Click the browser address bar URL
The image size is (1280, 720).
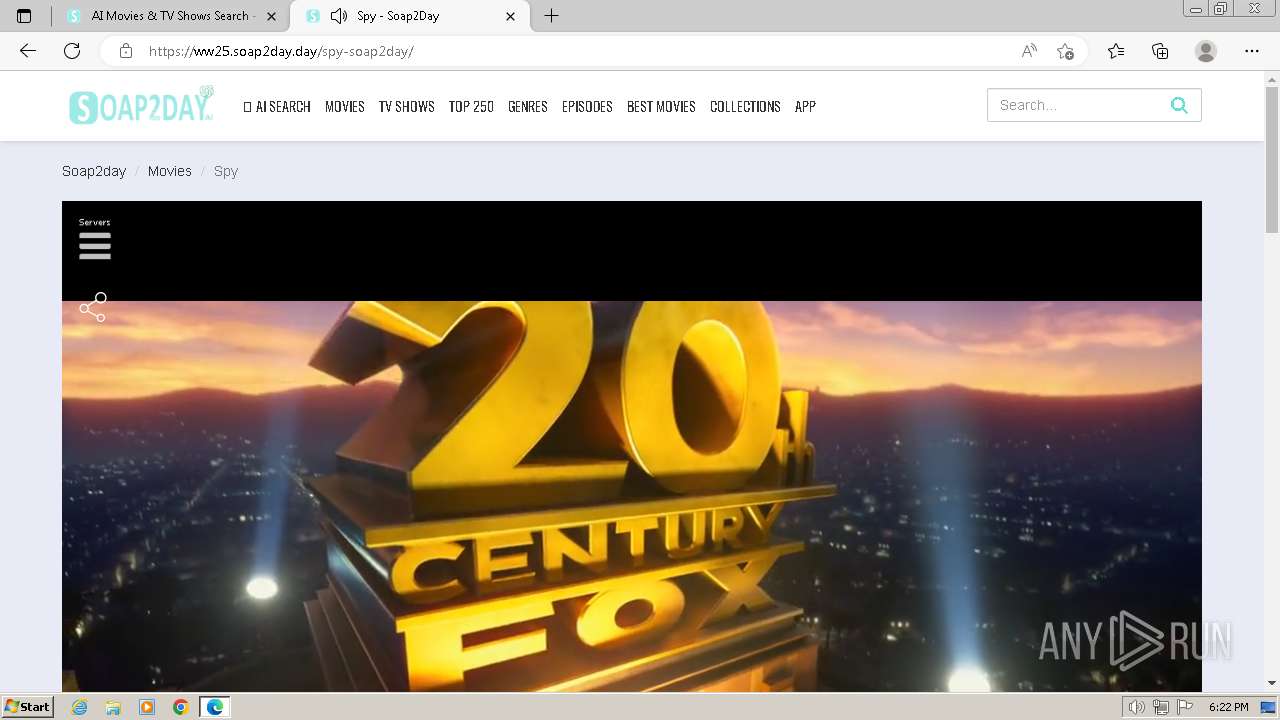click(x=281, y=51)
